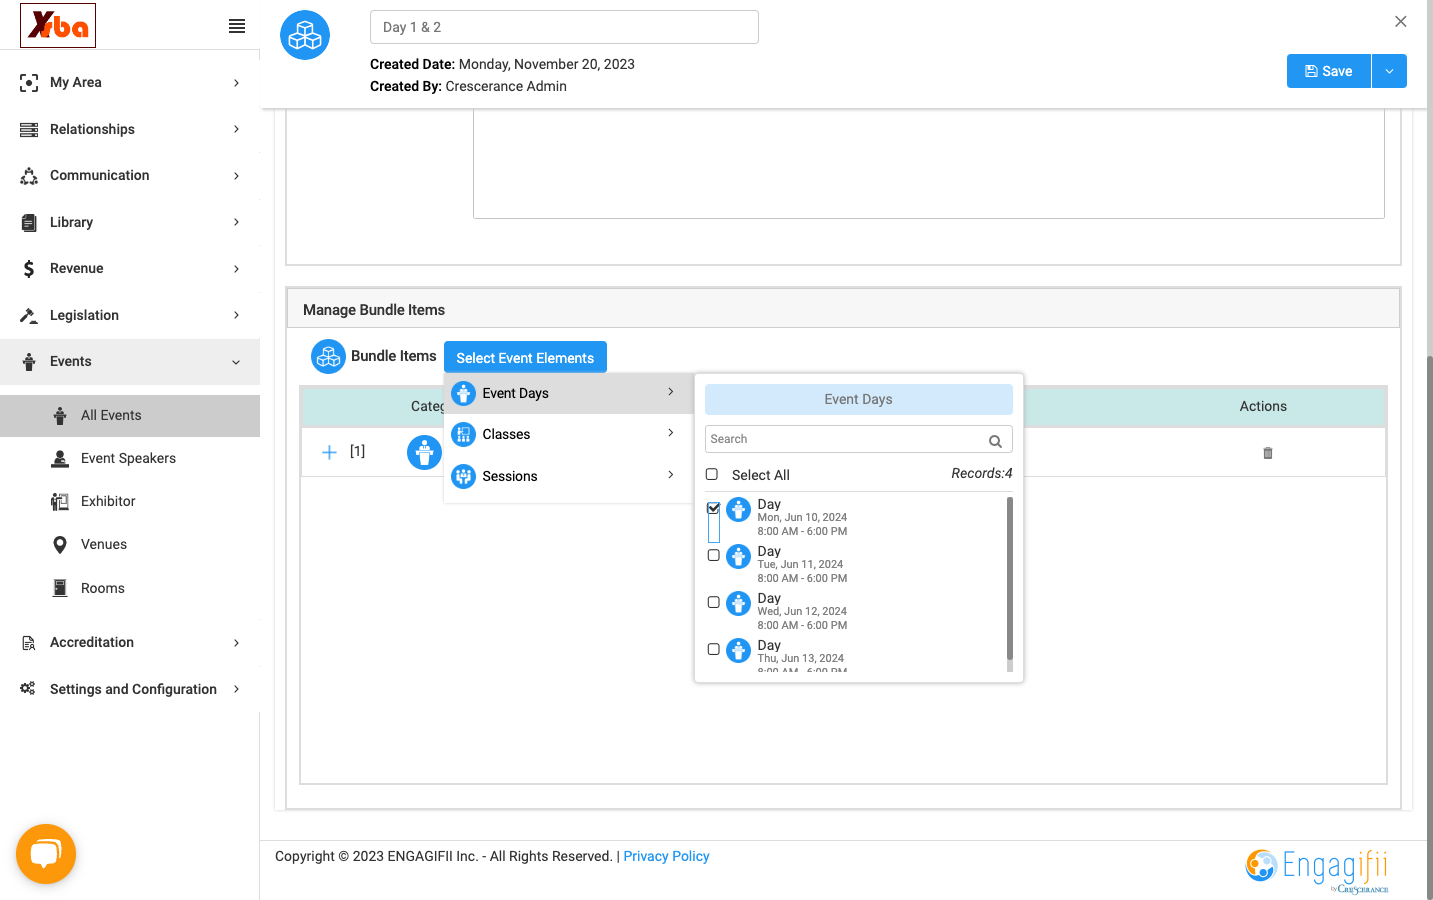The width and height of the screenshot is (1433, 900).
Task: Expand Accreditation chevron
Action: 236,643
